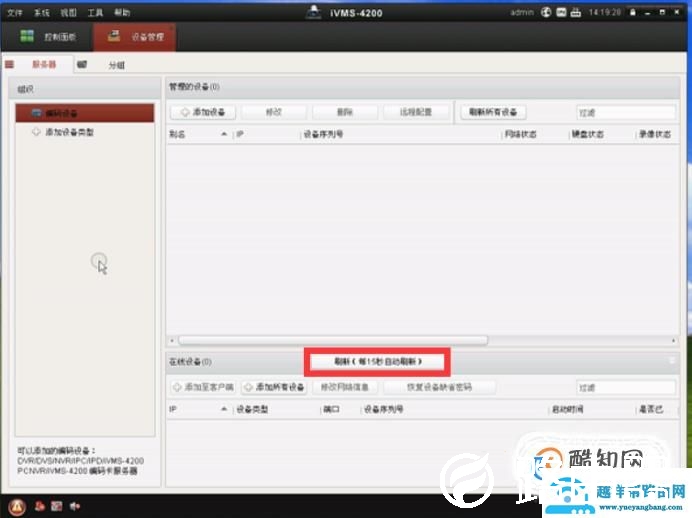Image resolution: width=692 pixels, height=518 pixels.
Task: Open the 视图 menu
Action: point(68,13)
